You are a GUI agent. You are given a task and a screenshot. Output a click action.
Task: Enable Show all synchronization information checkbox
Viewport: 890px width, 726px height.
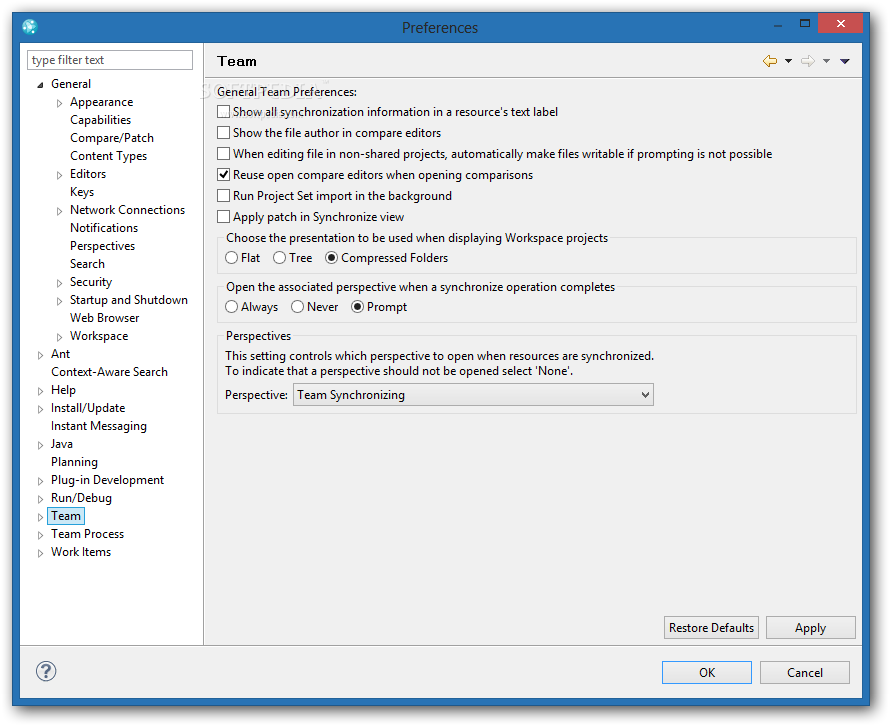(224, 112)
